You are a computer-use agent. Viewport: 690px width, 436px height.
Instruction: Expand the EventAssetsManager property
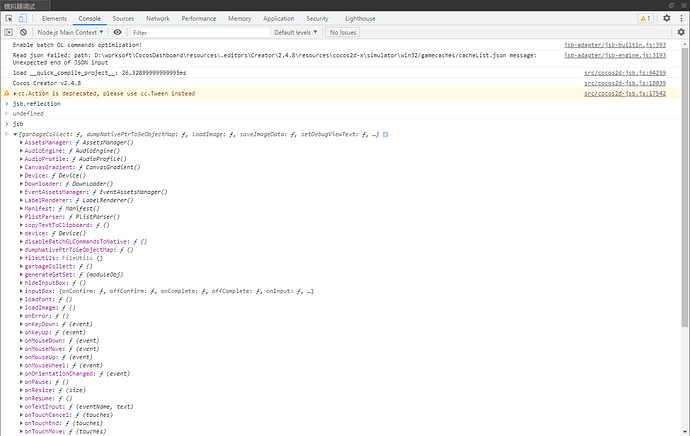(x=21, y=192)
